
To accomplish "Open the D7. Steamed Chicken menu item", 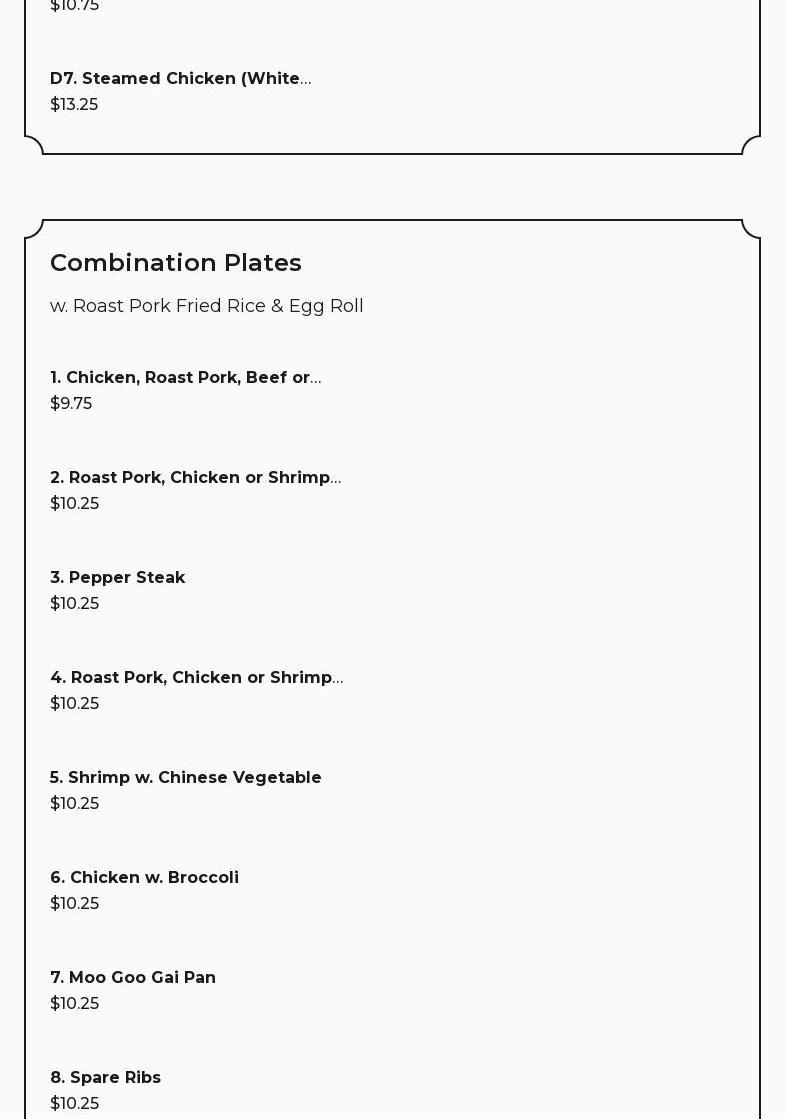I will (x=180, y=78).
